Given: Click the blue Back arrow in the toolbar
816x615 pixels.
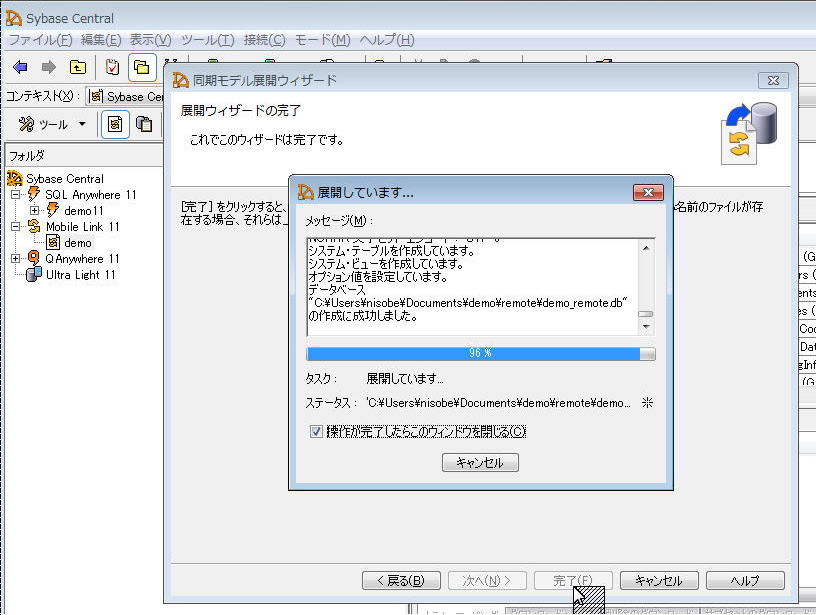Looking at the screenshot, I should (20, 68).
